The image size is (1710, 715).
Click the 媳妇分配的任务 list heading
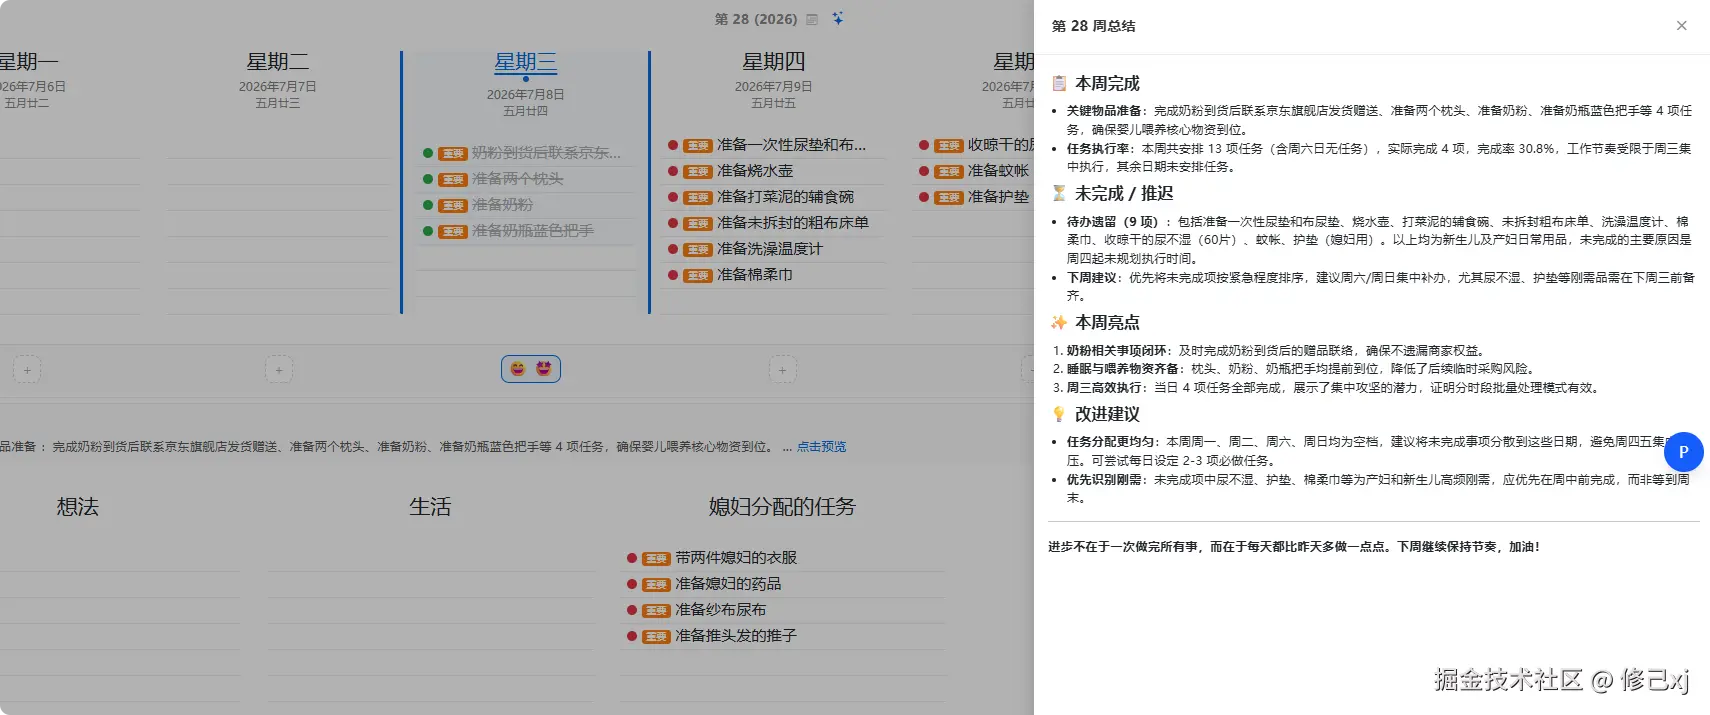pyautogui.click(x=782, y=507)
